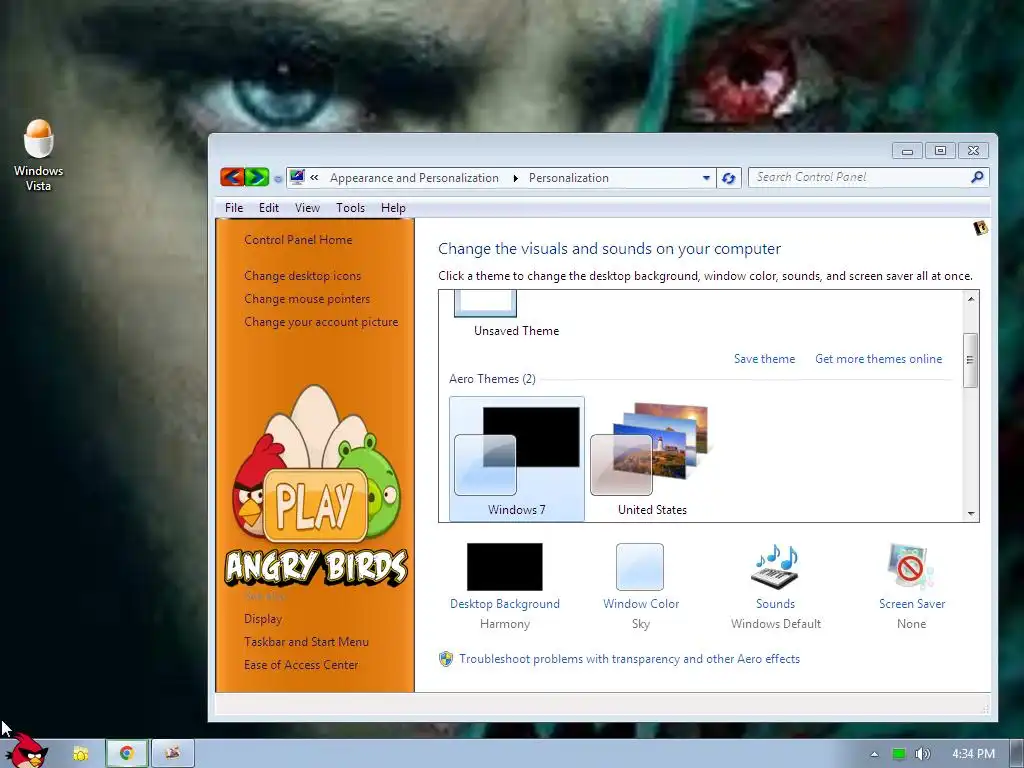Select the Unsaved Theme thumbnail
The image size is (1024, 768).
point(485,304)
